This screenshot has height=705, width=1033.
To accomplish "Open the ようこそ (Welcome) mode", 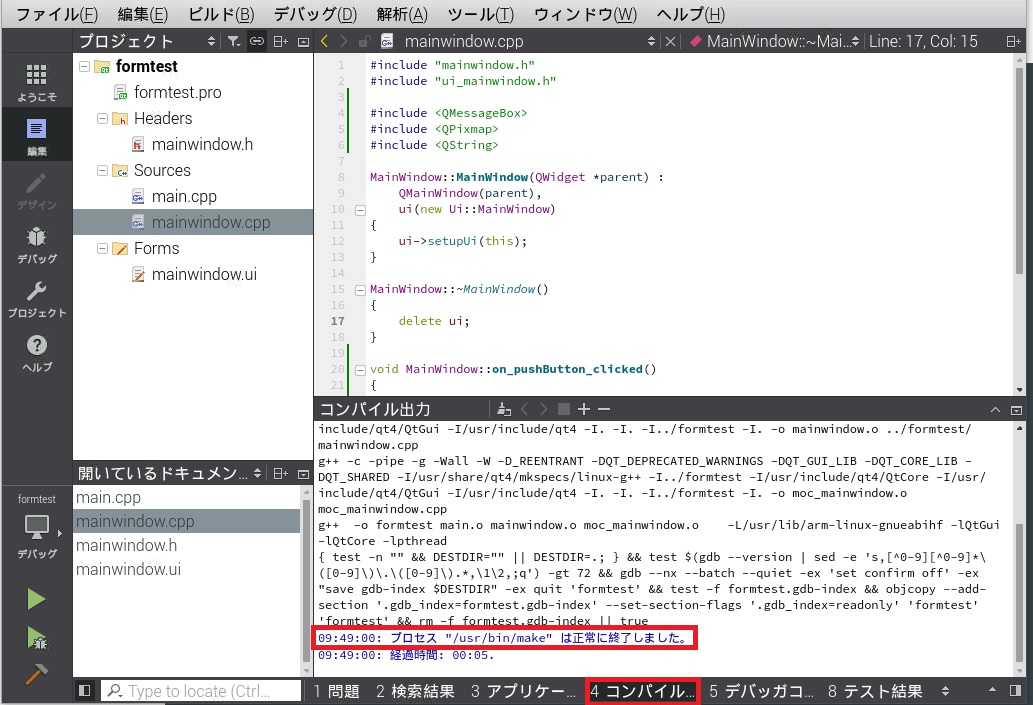I will tap(36, 83).
